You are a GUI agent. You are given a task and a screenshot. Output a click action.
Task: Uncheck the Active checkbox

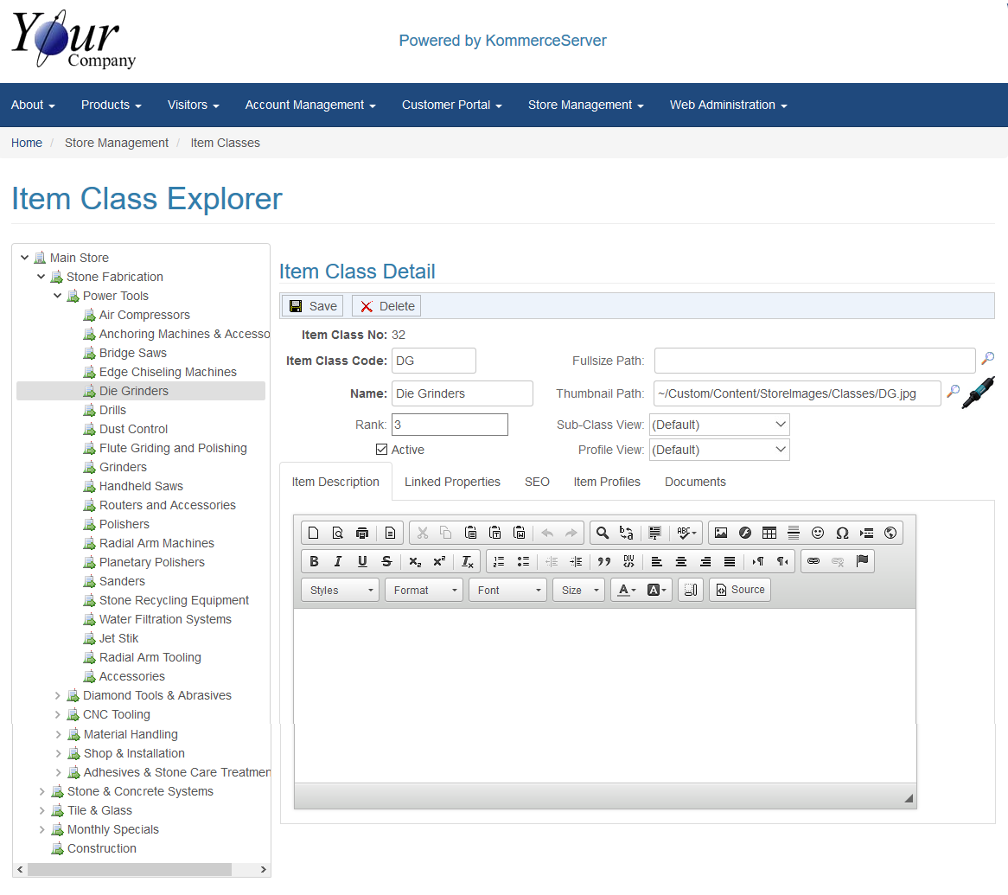point(381,450)
